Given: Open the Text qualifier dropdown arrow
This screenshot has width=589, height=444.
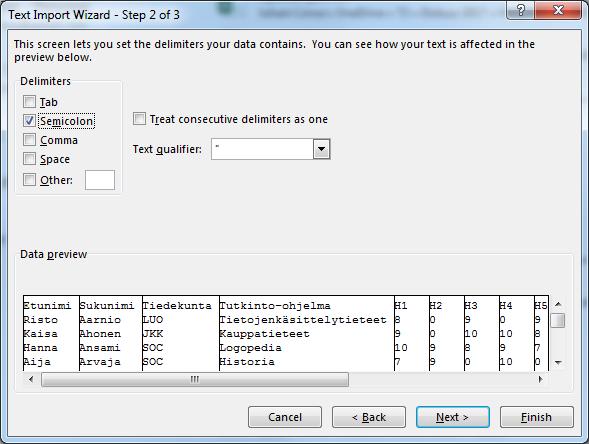Looking at the screenshot, I should 321,149.
